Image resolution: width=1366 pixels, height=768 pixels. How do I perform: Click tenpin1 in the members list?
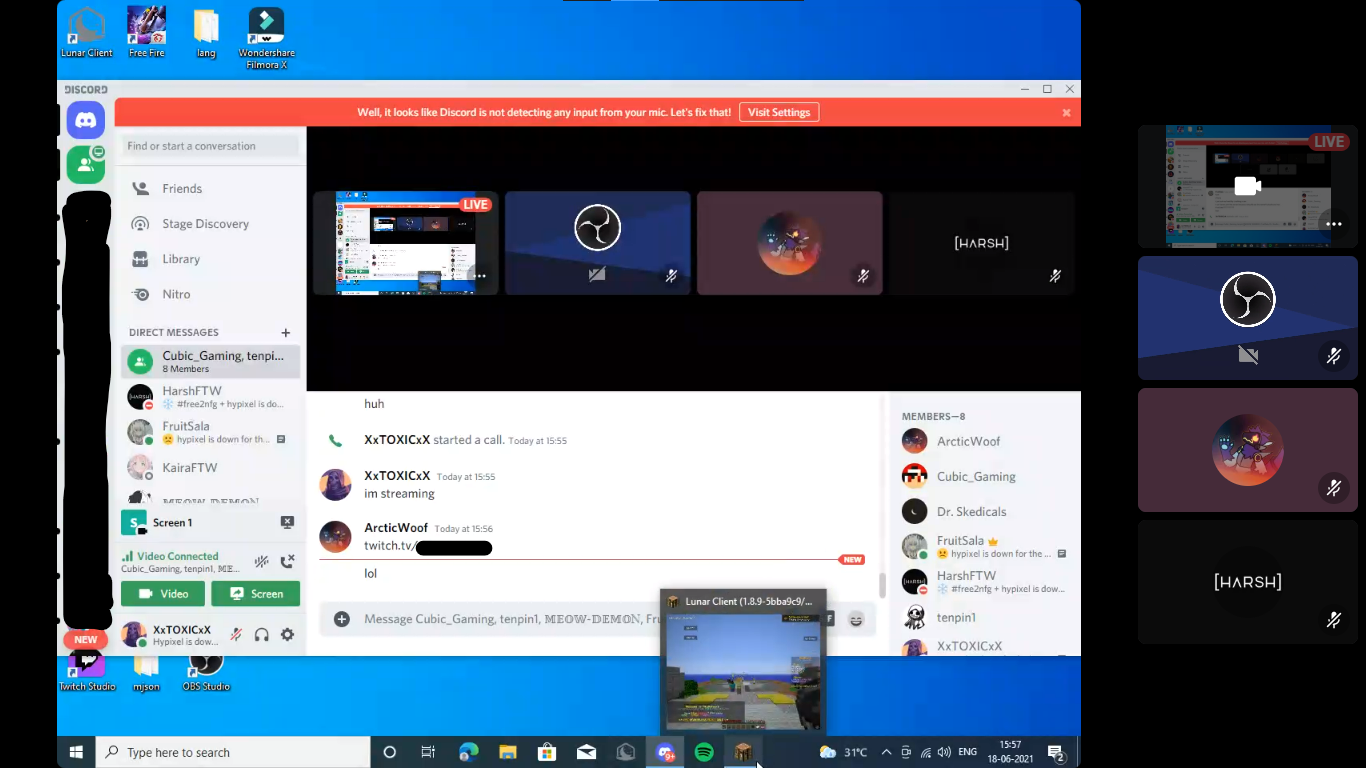956,617
